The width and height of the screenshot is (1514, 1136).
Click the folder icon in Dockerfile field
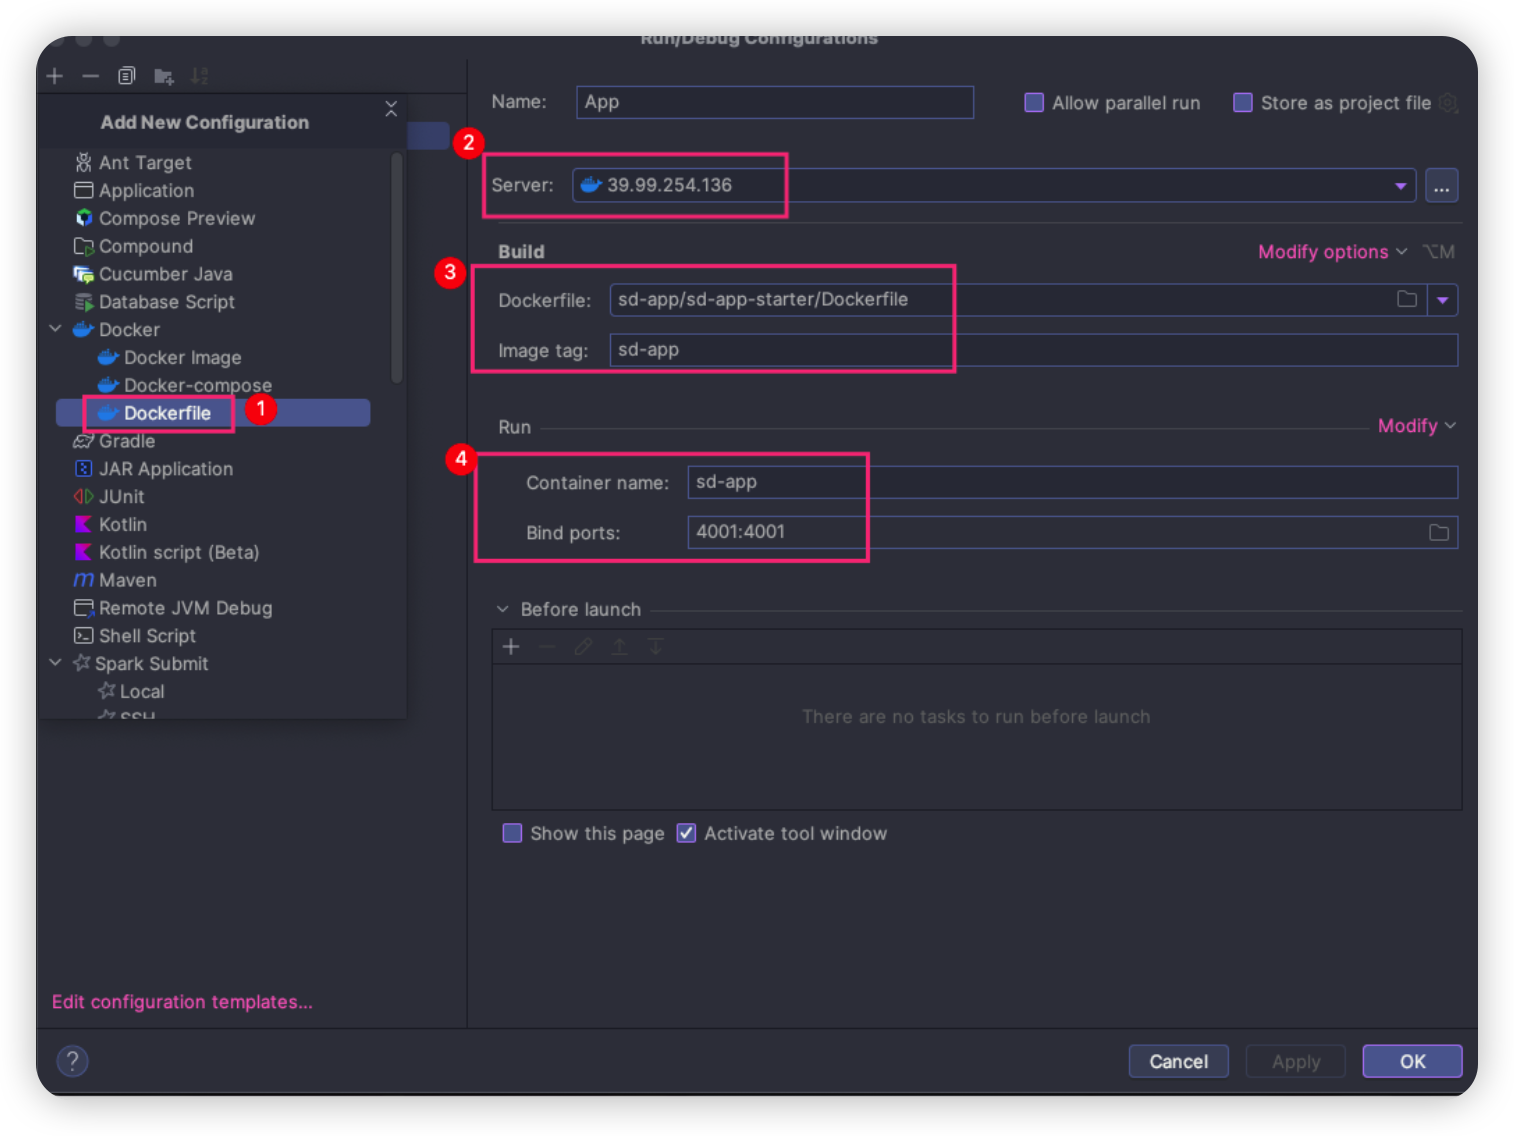click(x=1406, y=299)
